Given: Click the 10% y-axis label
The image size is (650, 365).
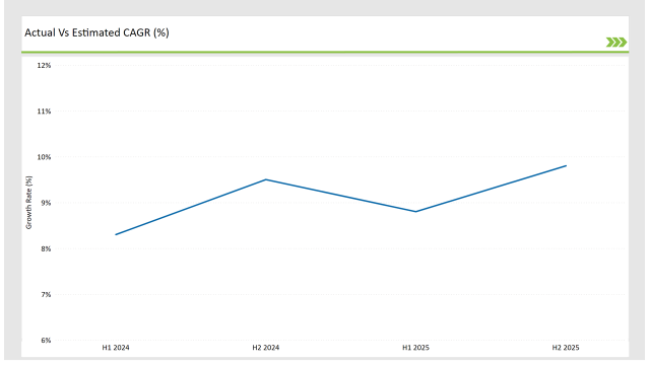Looking at the screenshot, I should (x=44, y=157).
